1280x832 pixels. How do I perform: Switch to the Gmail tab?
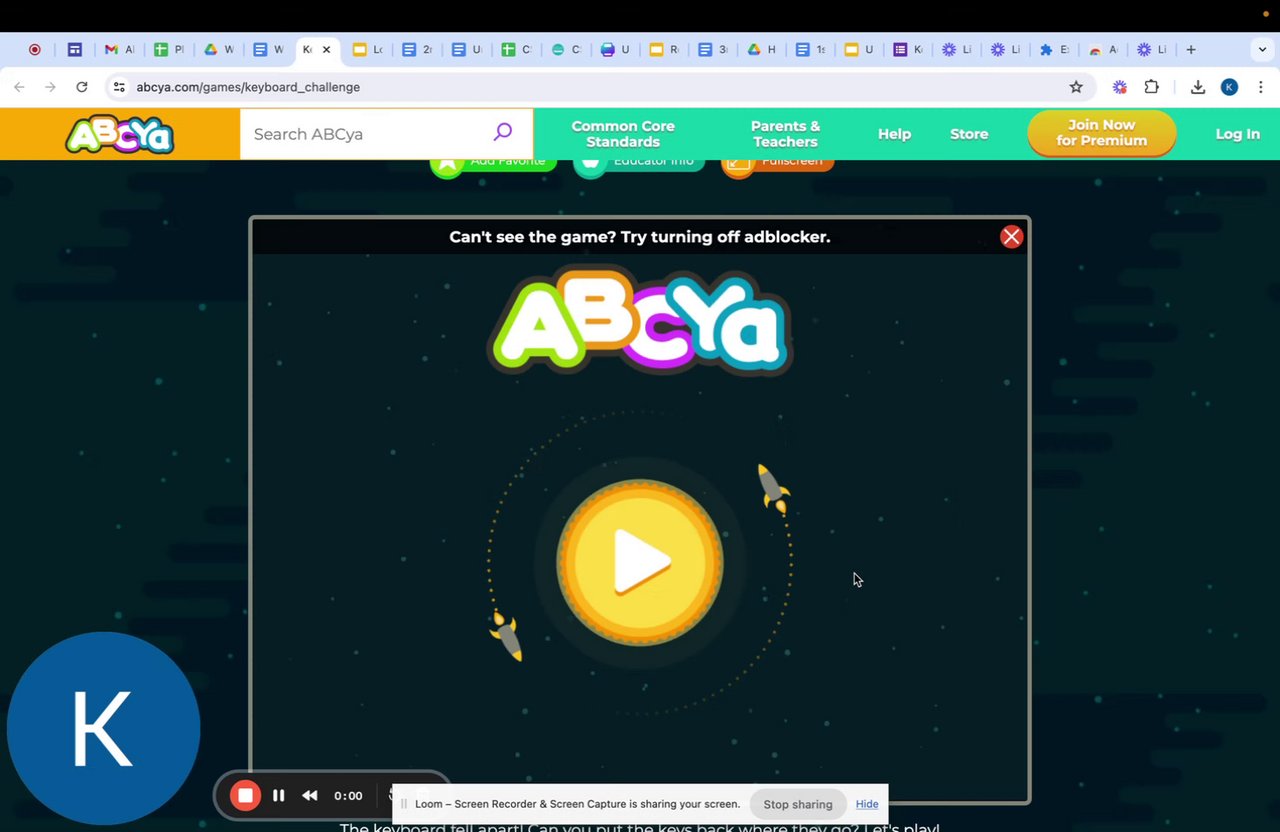click(x=120, y=49)
